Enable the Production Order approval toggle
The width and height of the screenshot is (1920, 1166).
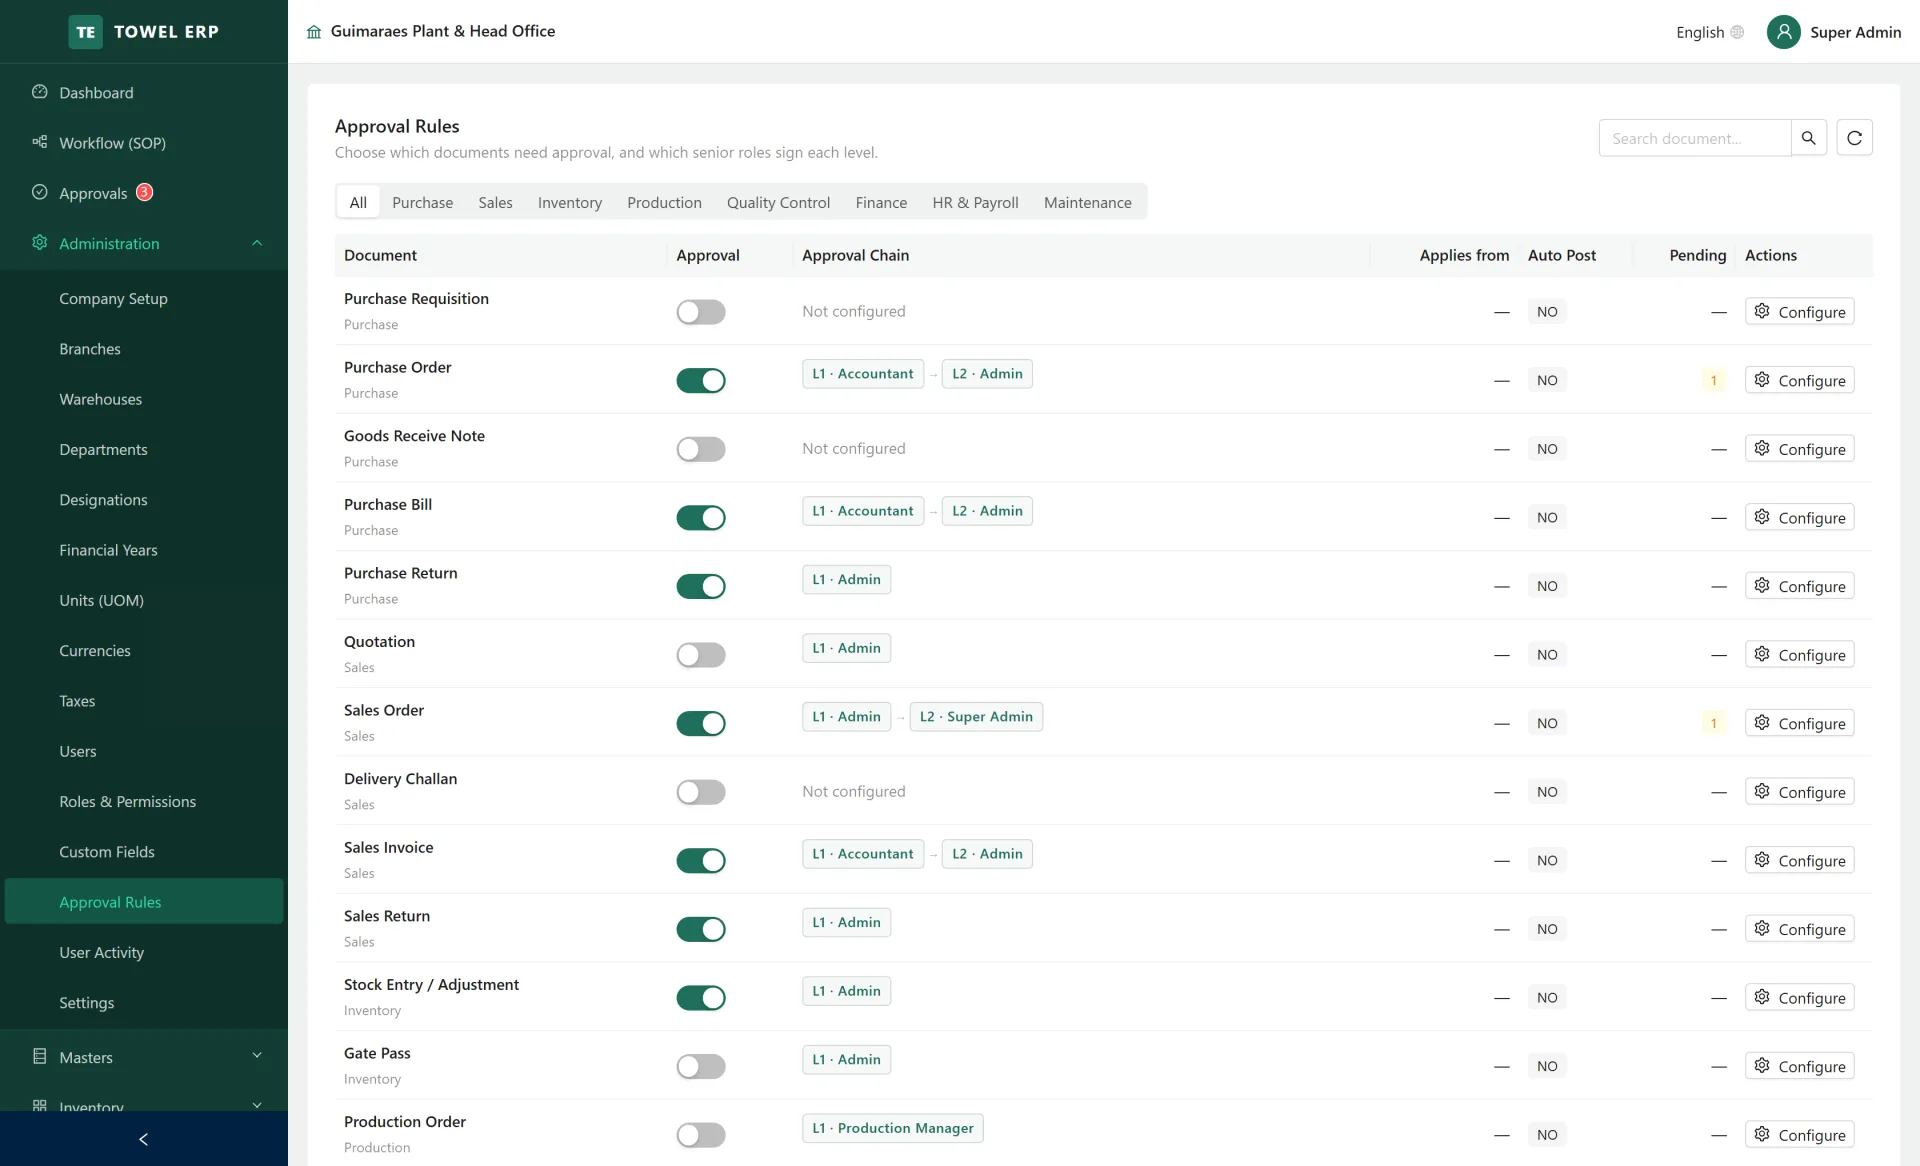(x=700, y=1135)
